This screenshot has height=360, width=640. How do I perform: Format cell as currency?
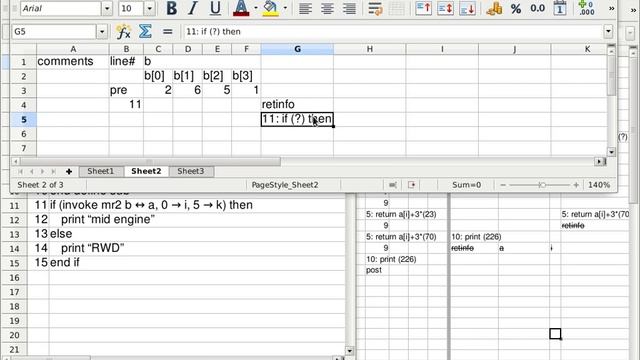(x=494, y=9)
